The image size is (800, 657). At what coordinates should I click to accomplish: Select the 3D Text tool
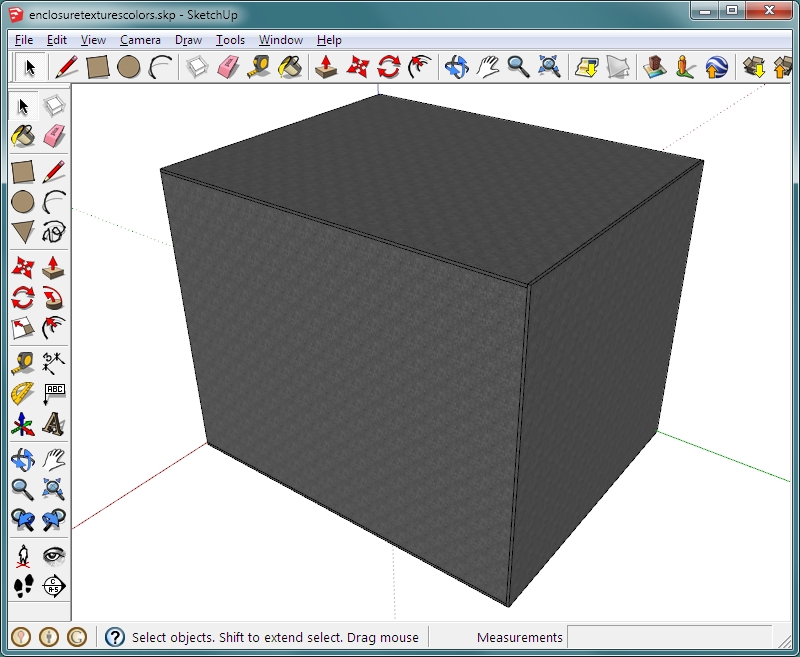pos(54,424)
